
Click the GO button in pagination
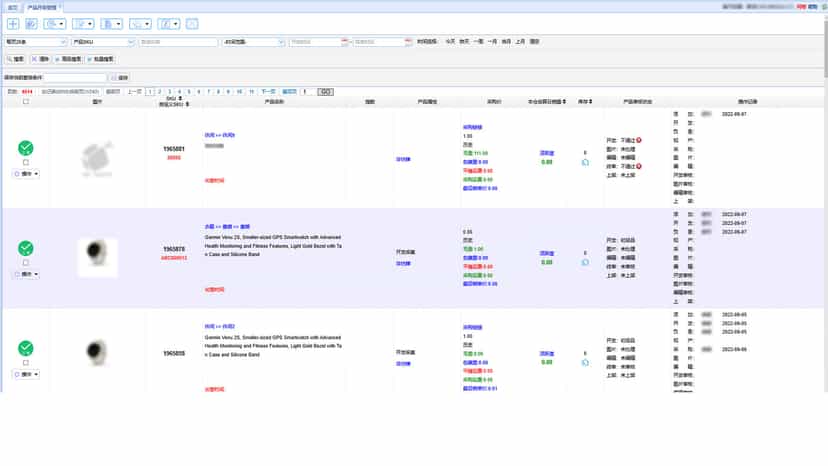pos(325,91)
